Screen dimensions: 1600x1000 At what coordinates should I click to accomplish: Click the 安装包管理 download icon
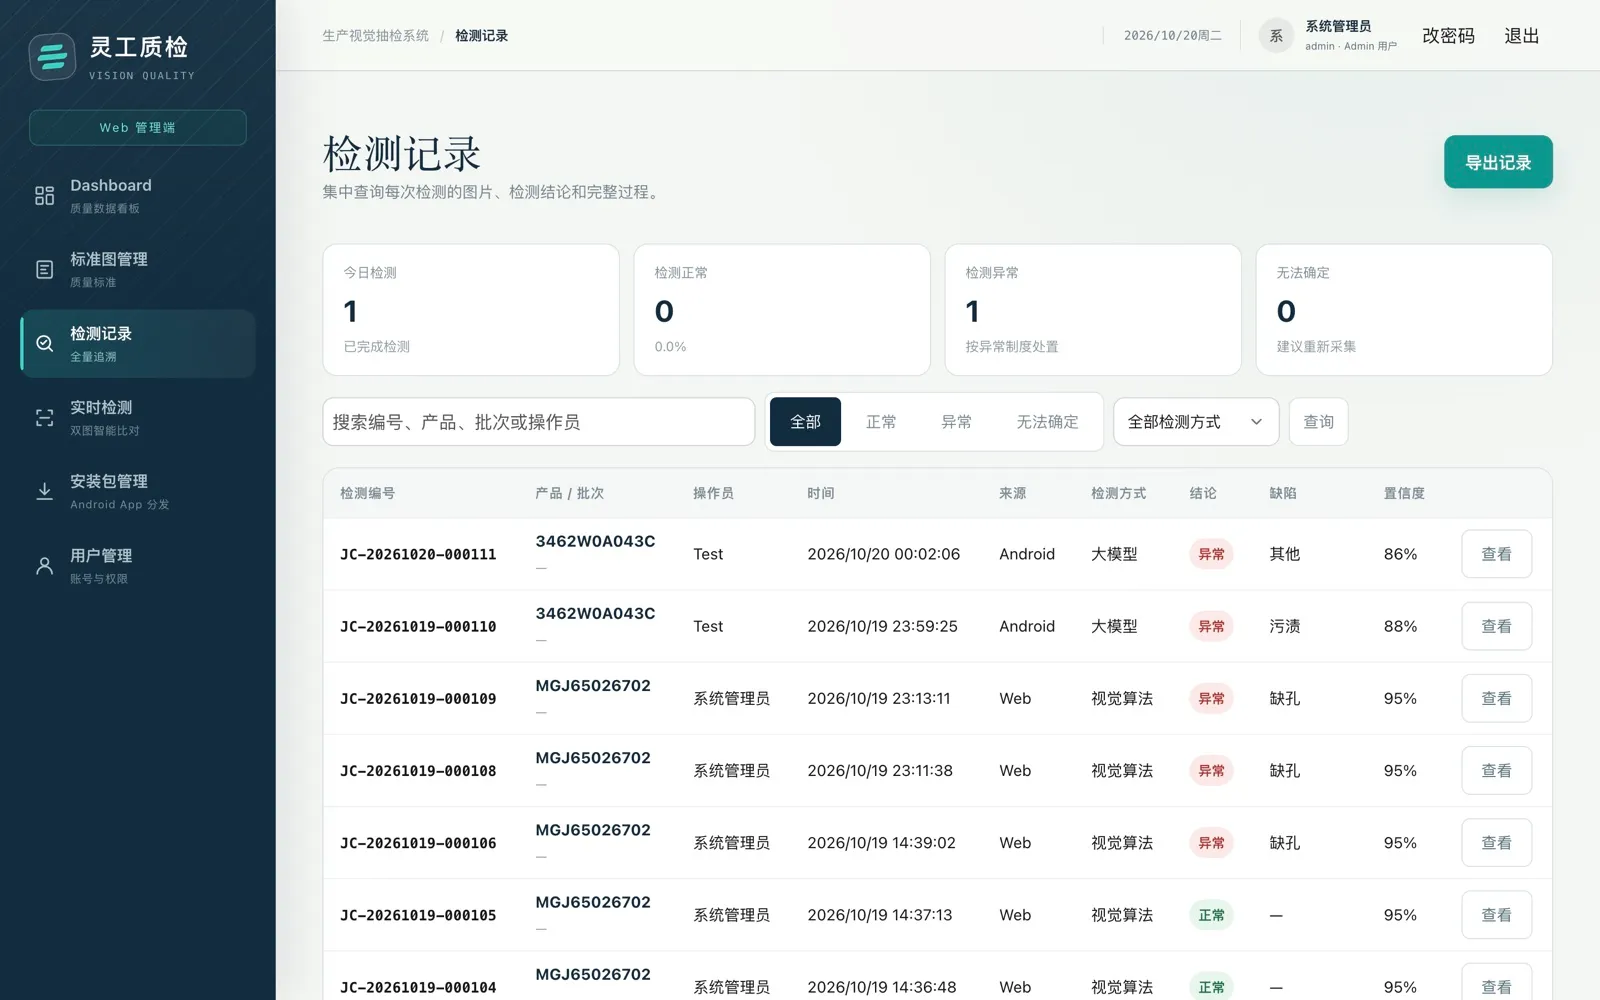pyautogui.click(x=44, y=492)
